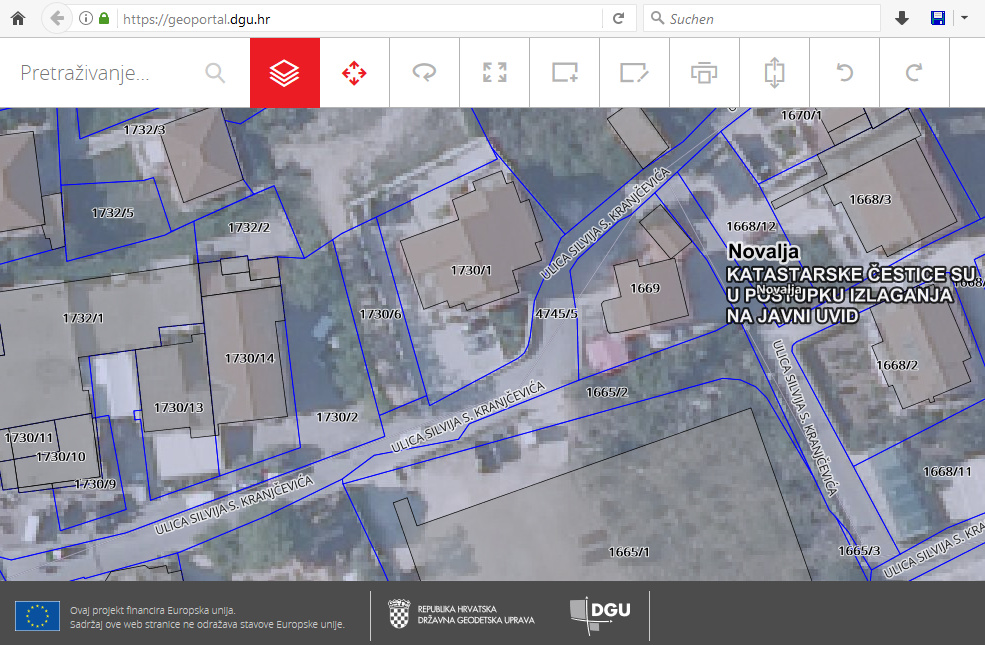Redo the last map action

[914, 73]
